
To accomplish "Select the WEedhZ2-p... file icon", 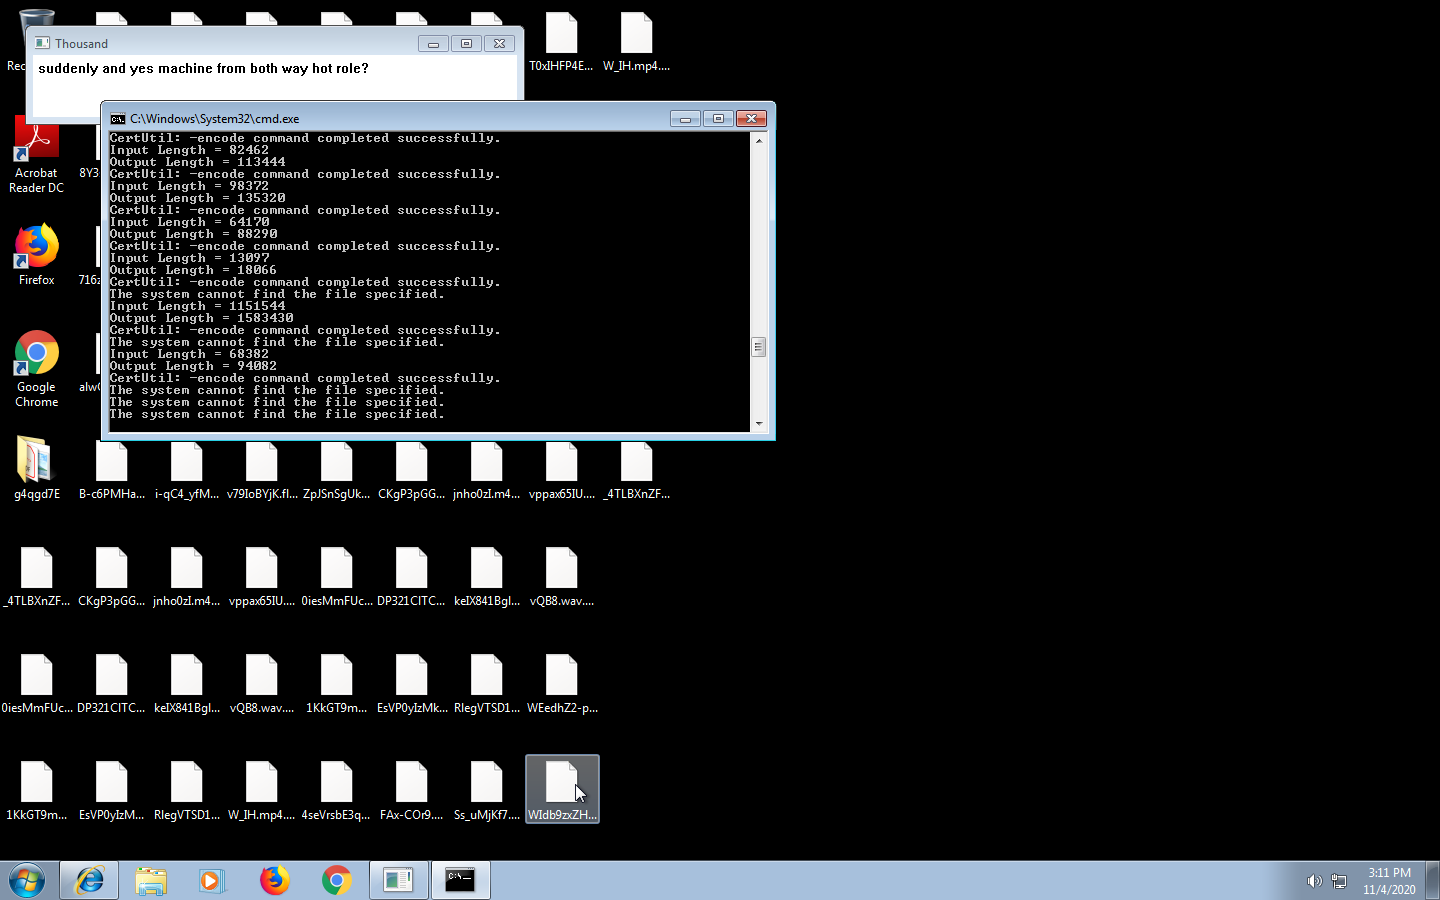I will [x=562, y=683].
